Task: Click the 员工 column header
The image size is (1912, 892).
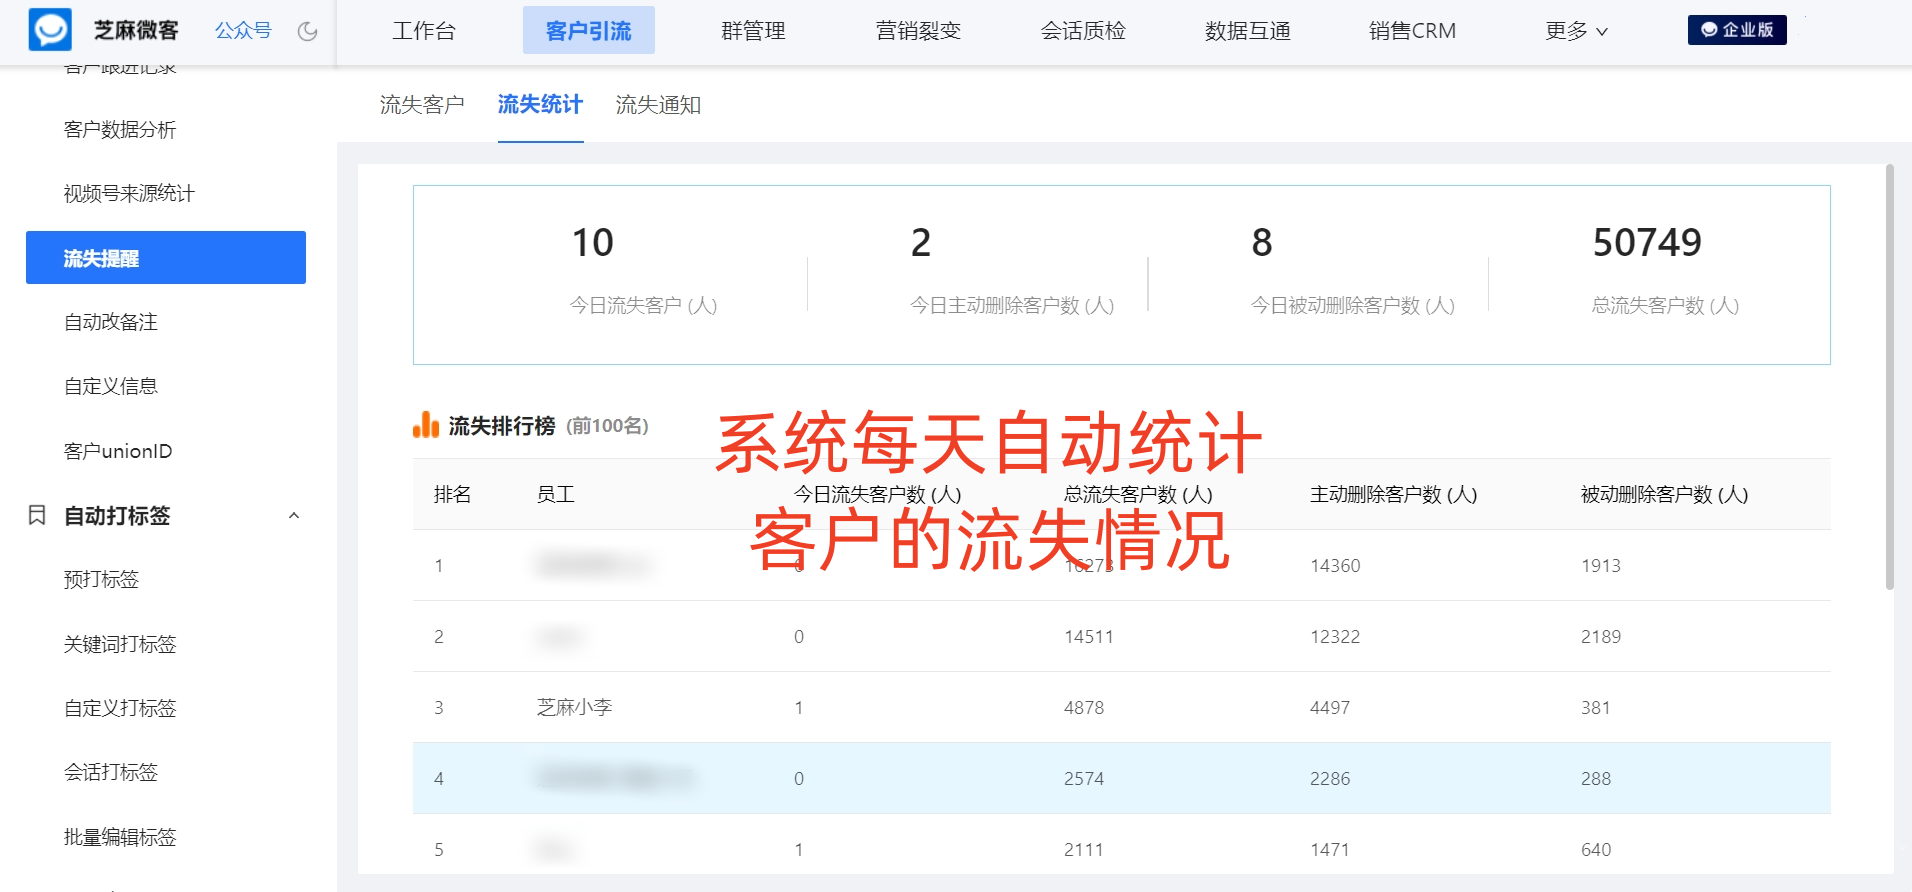Action: (556, 494)
